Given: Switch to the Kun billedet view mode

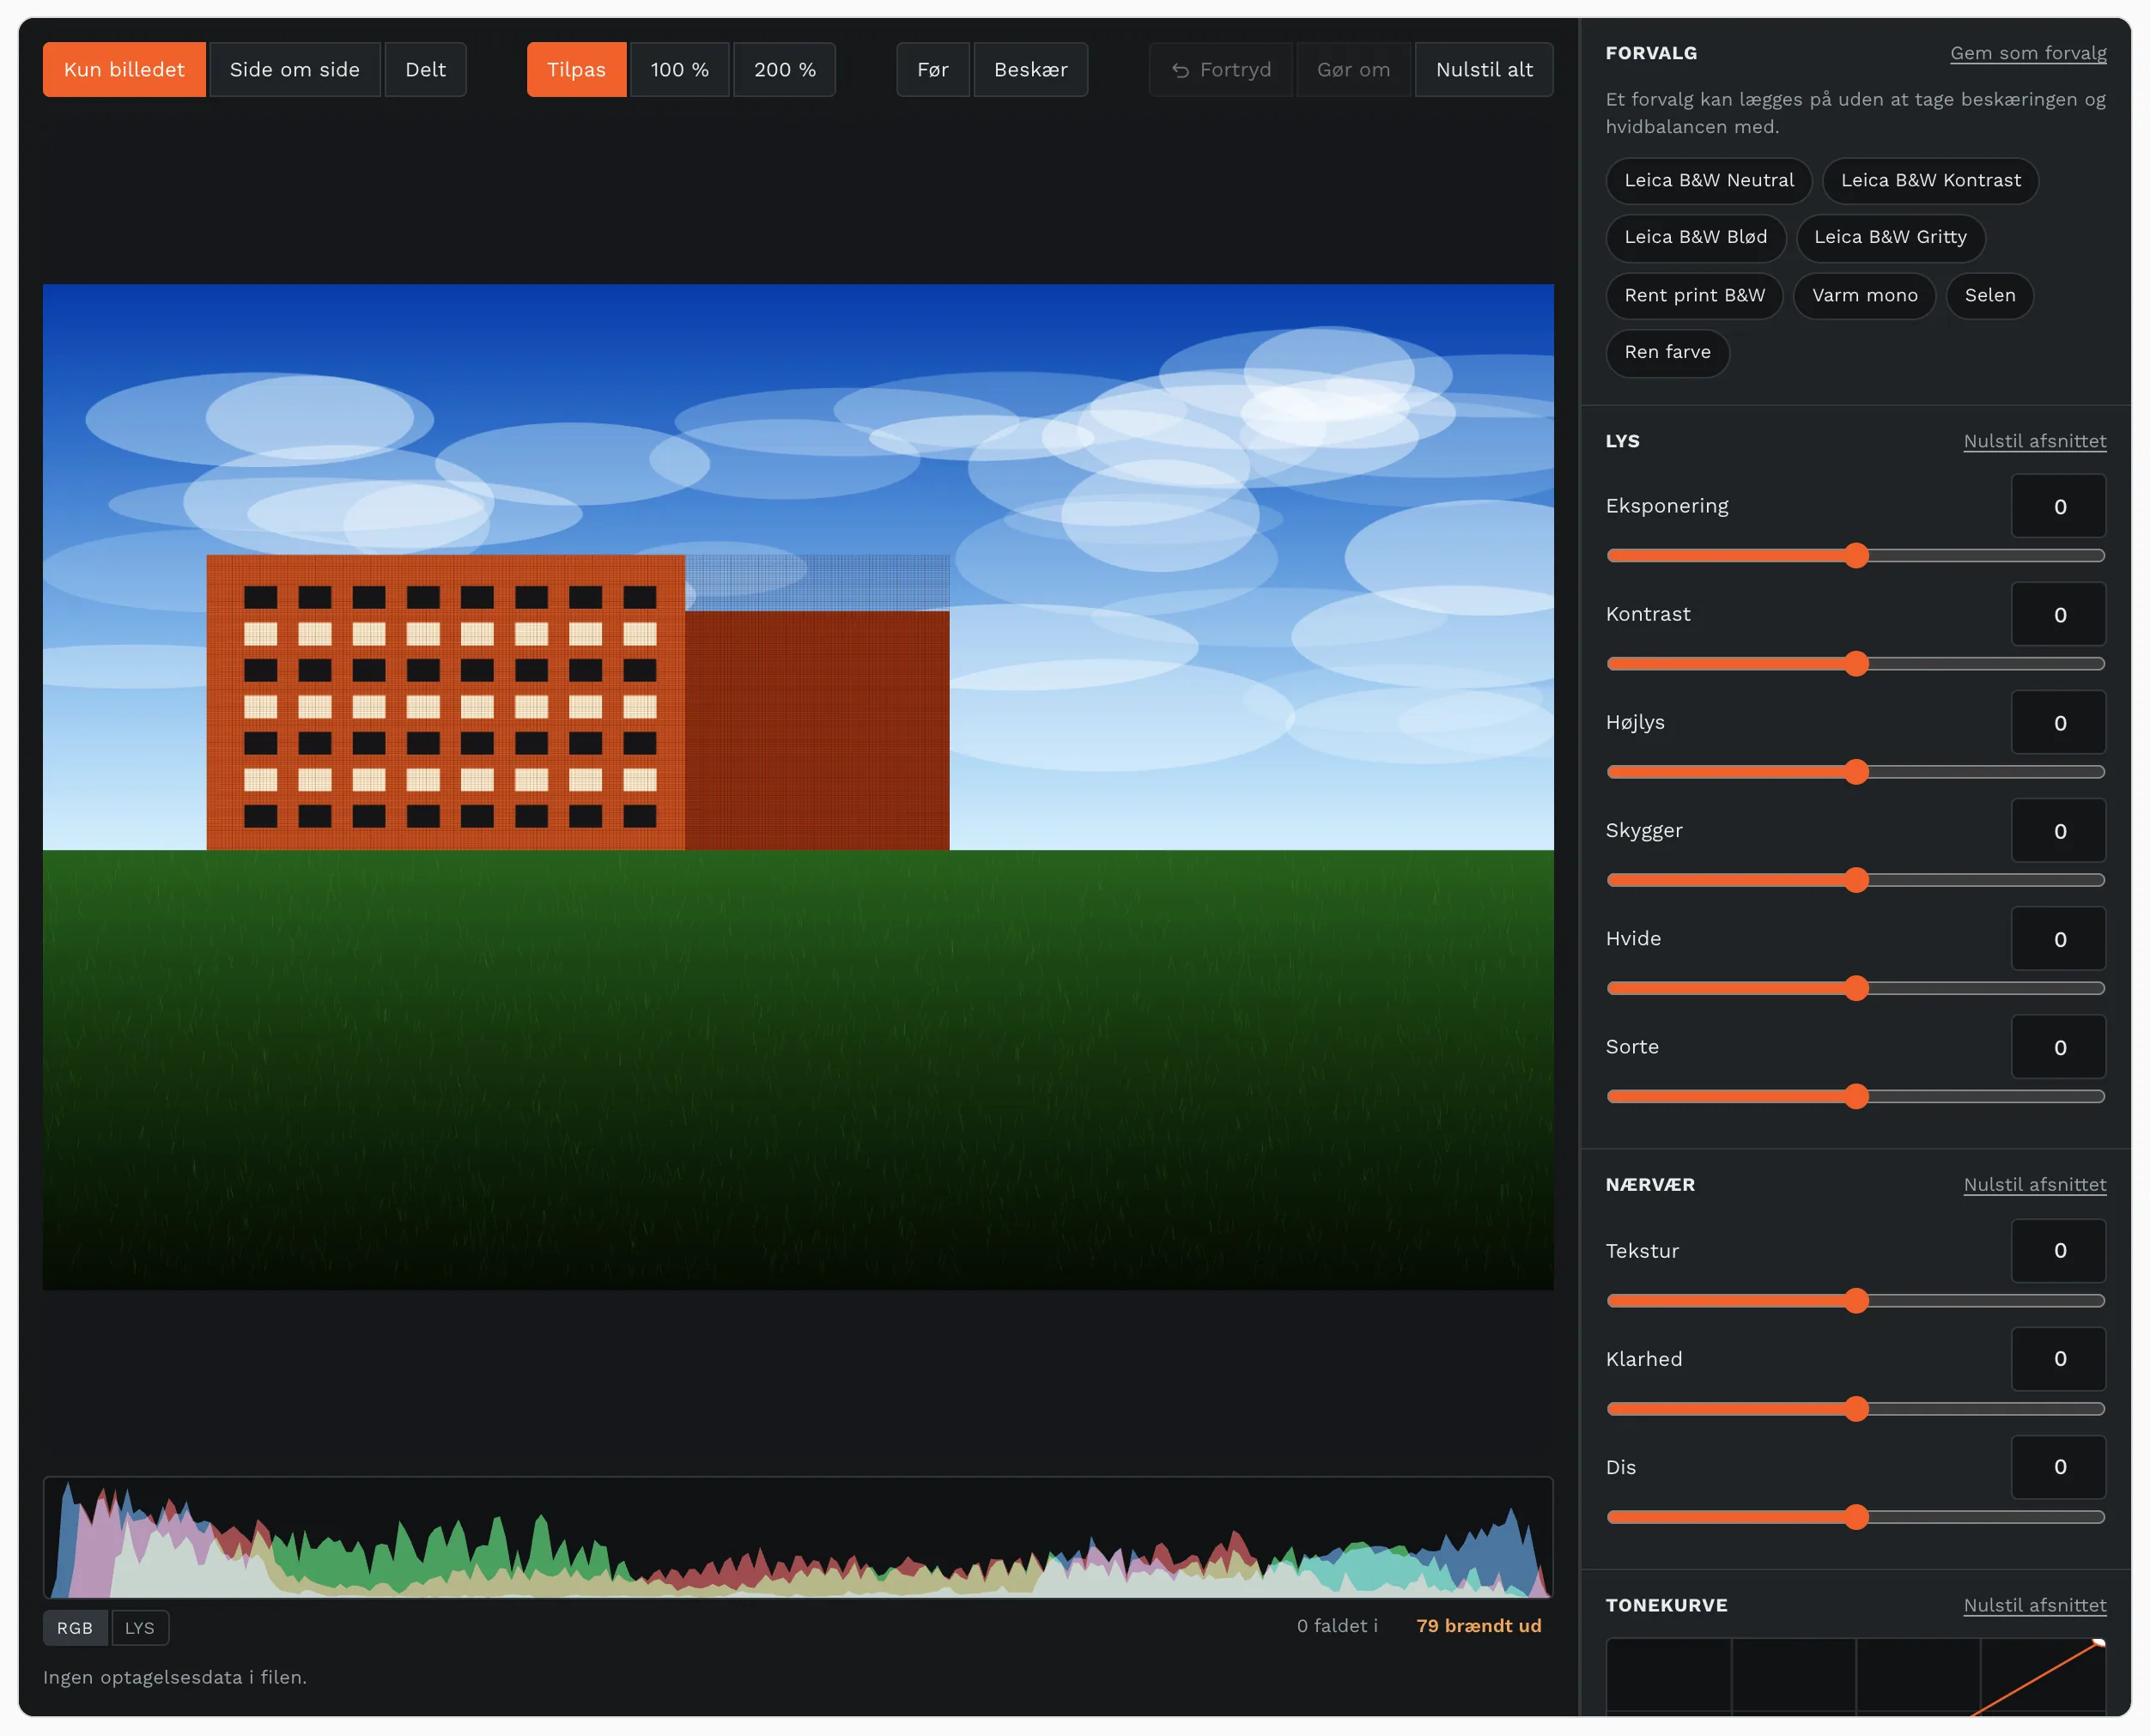Looking at the screenshot, I should click(x=124, y=69).
